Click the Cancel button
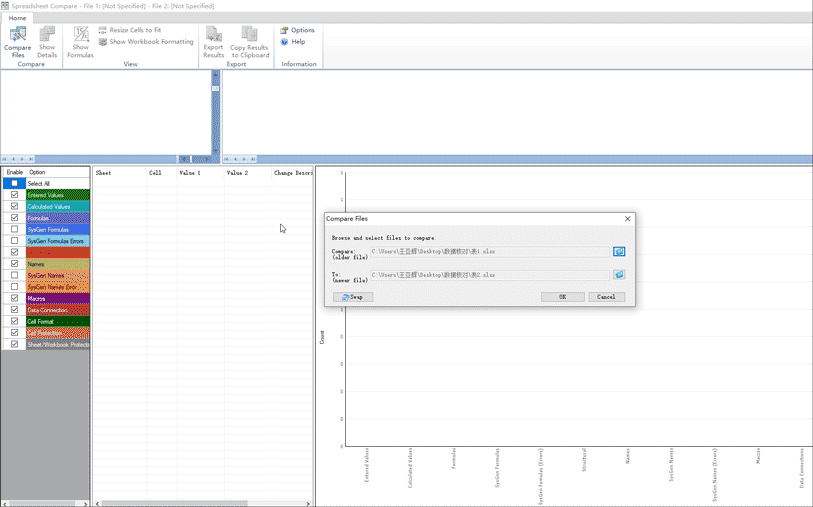 click(606, 297)
